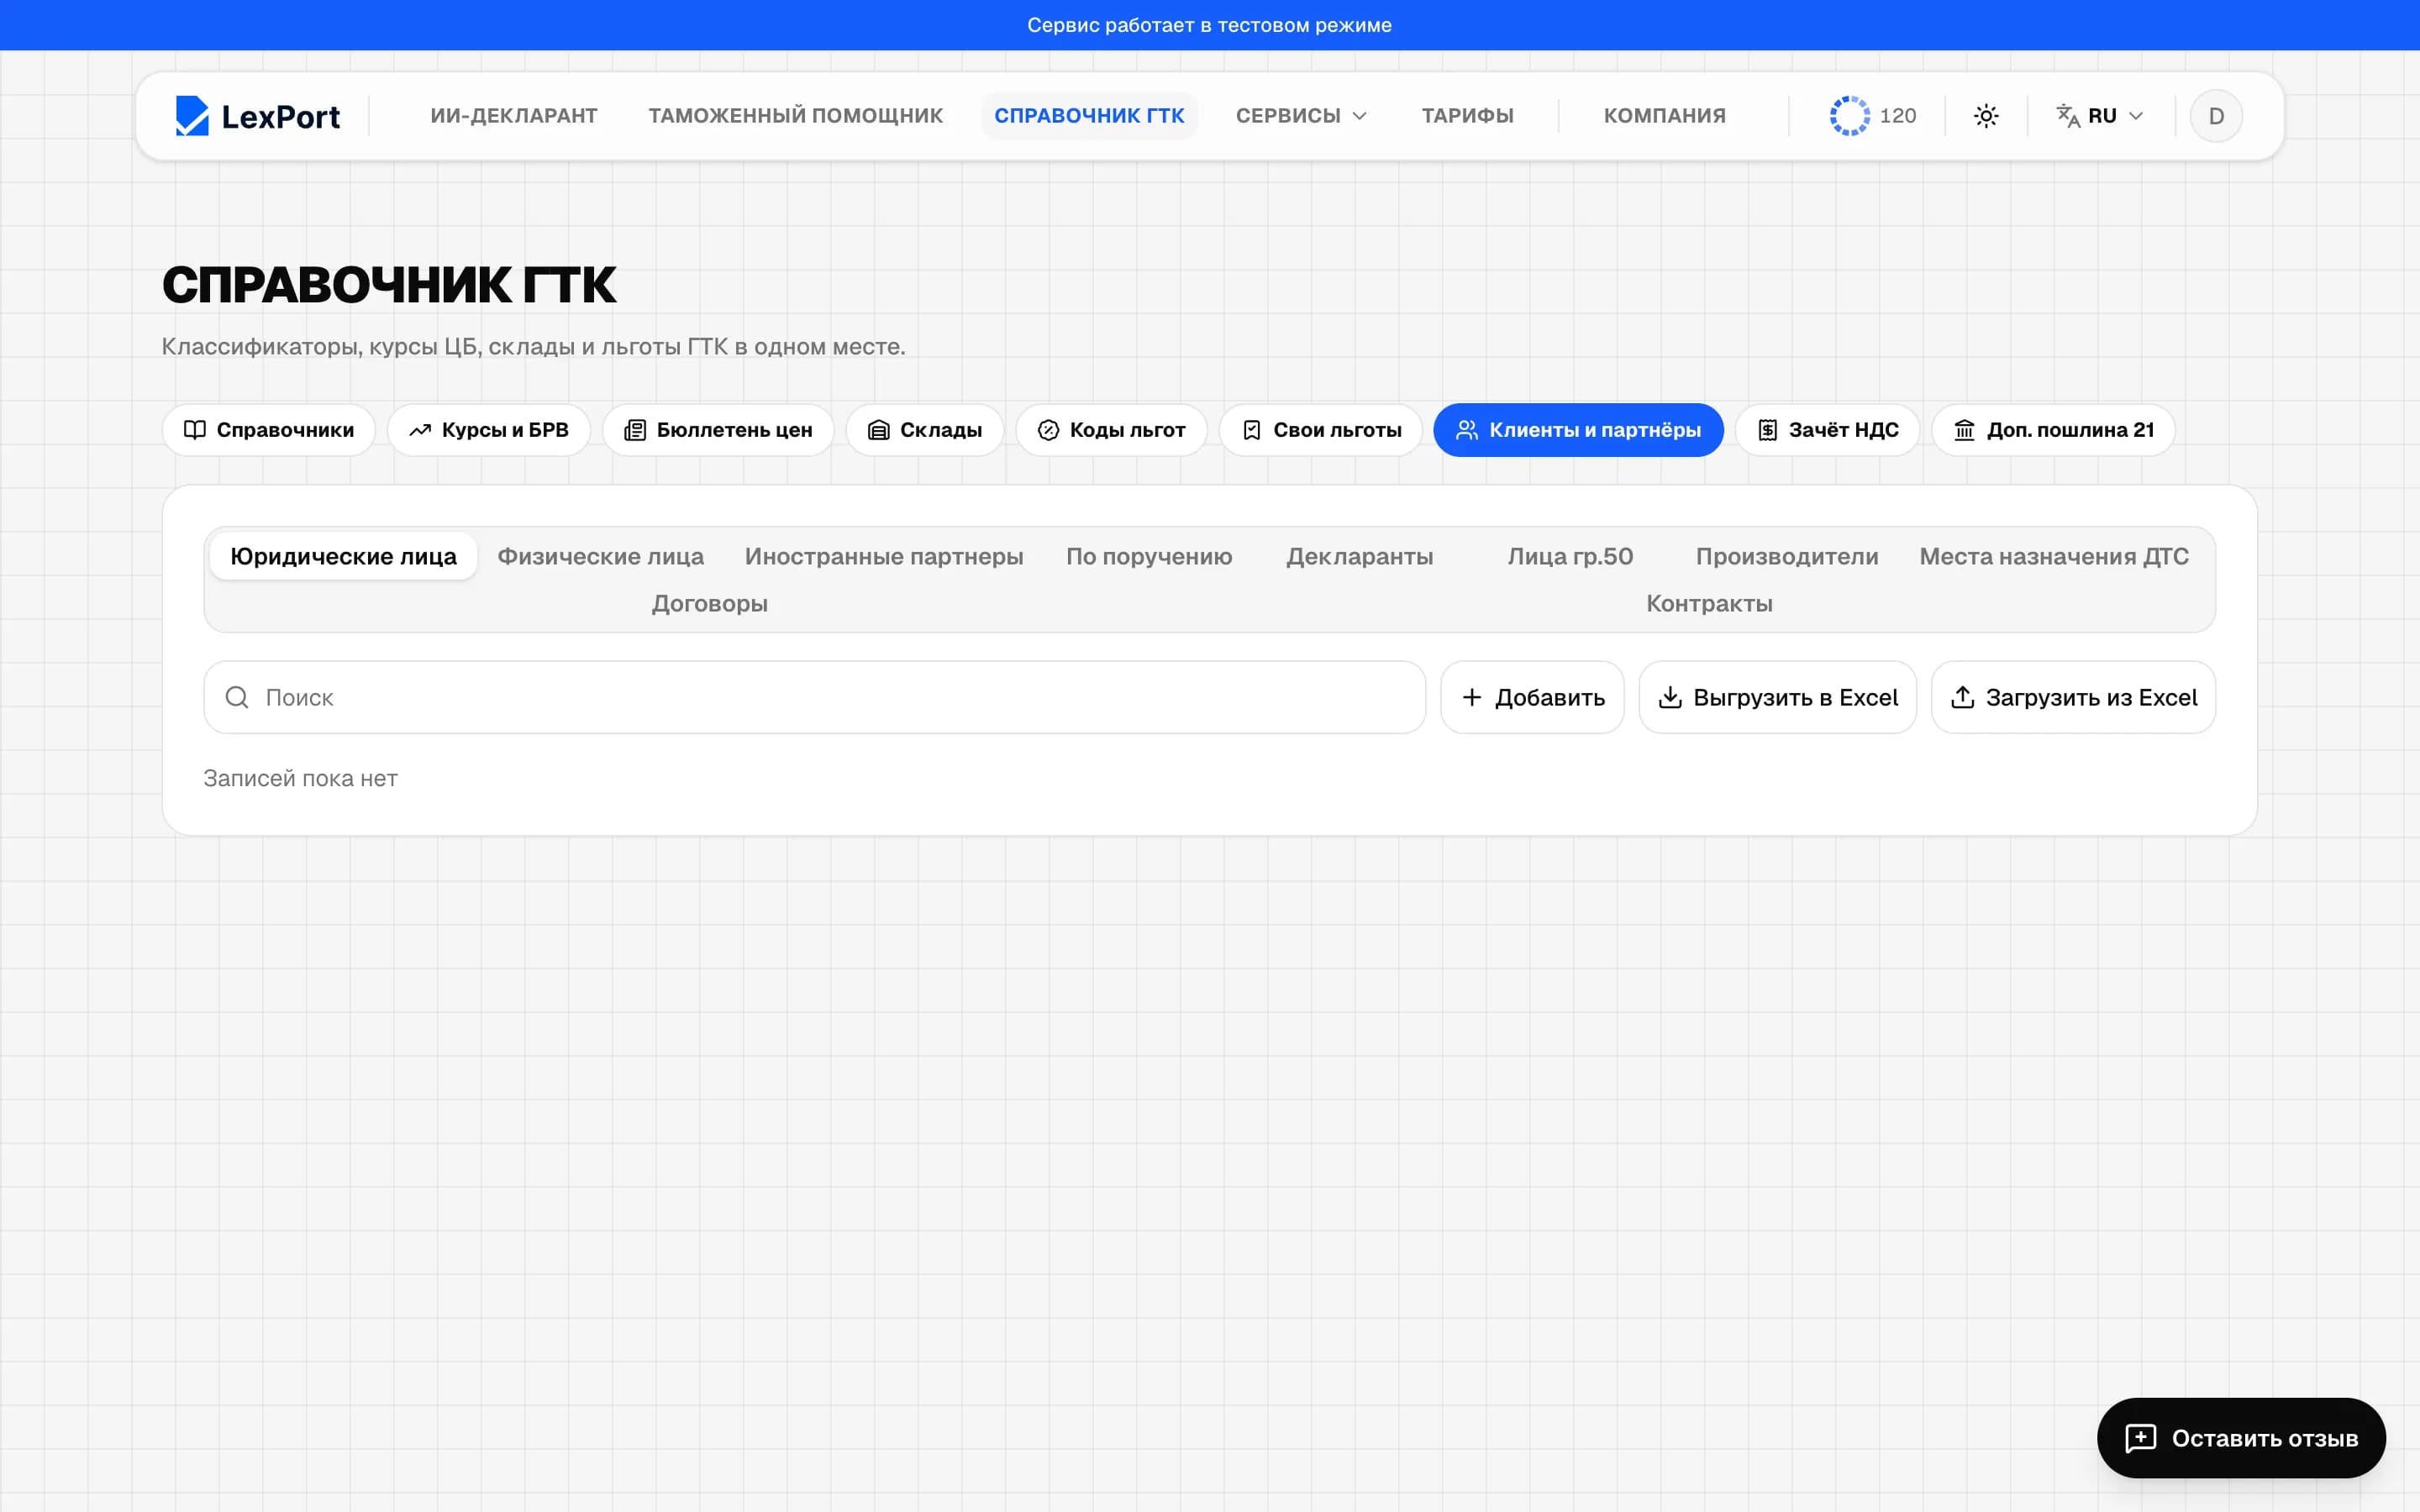
Task: Open the Справочники section with book icon
Action: click(x=269, y=430)
